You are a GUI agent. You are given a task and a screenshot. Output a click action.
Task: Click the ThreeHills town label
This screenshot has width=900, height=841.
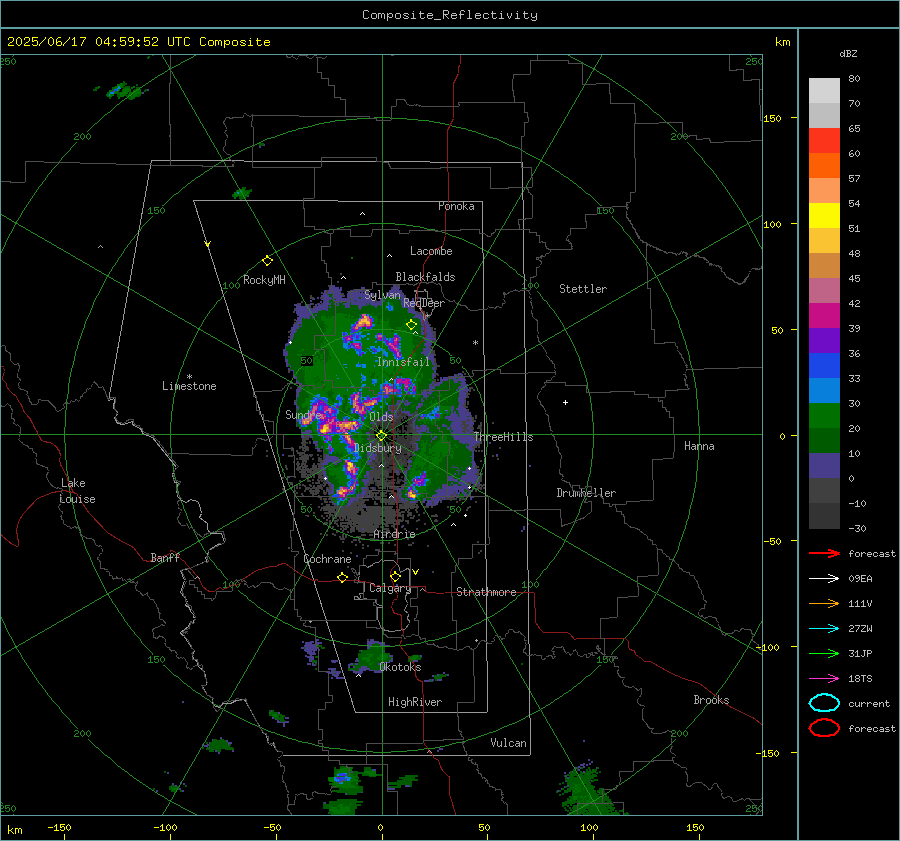click(503, 437)
